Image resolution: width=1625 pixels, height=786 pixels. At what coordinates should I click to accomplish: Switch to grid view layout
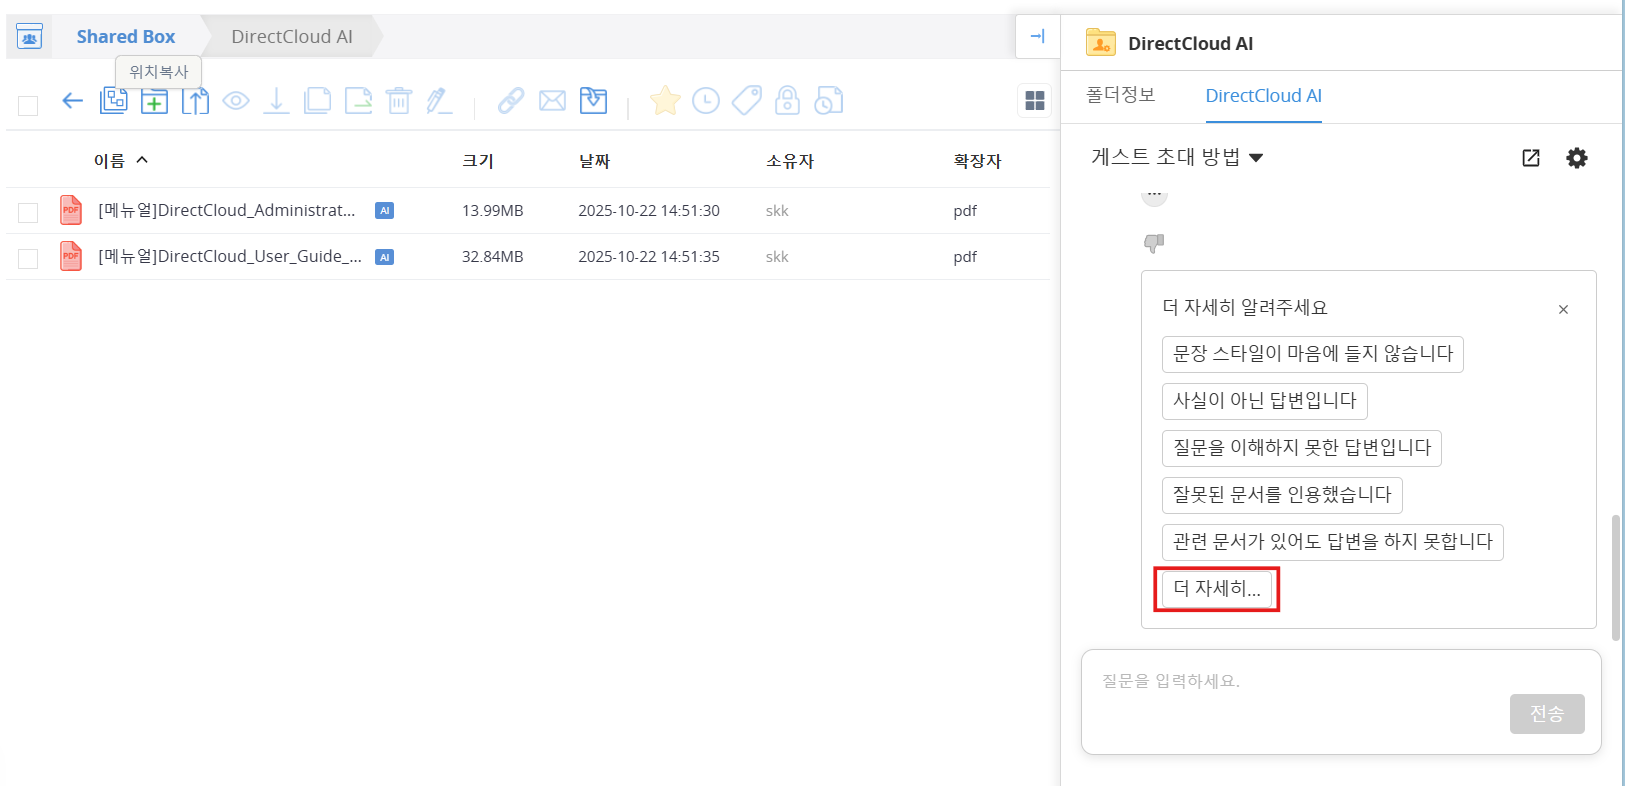click(x=1035, y=101)
